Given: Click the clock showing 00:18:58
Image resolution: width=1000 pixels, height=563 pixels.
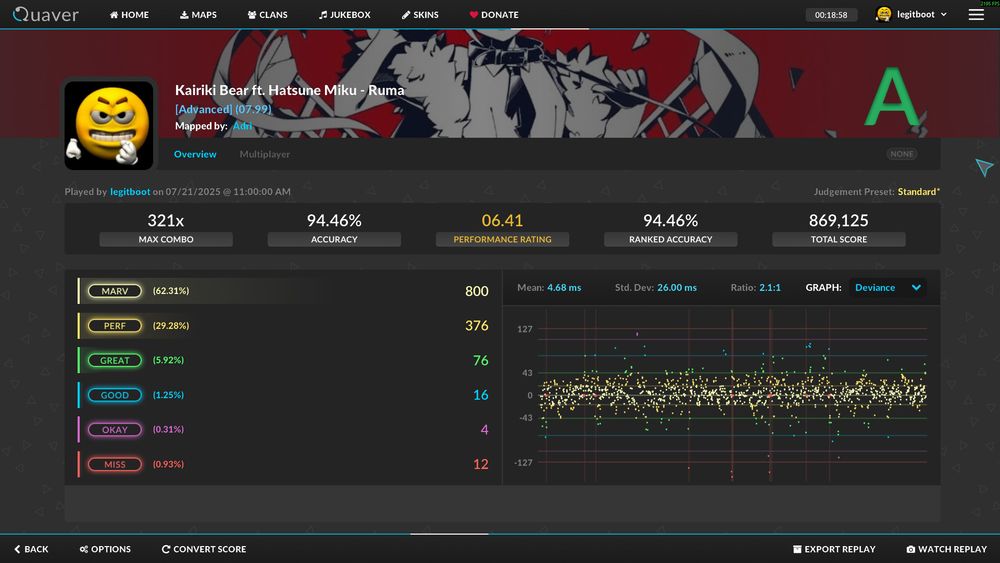Looking at the screenshot, I should [831, 15].
